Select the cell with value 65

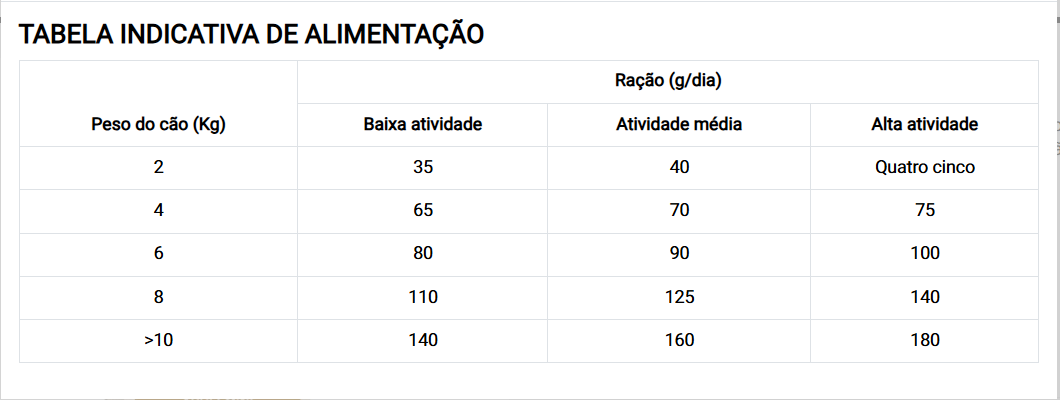[423, 211]
